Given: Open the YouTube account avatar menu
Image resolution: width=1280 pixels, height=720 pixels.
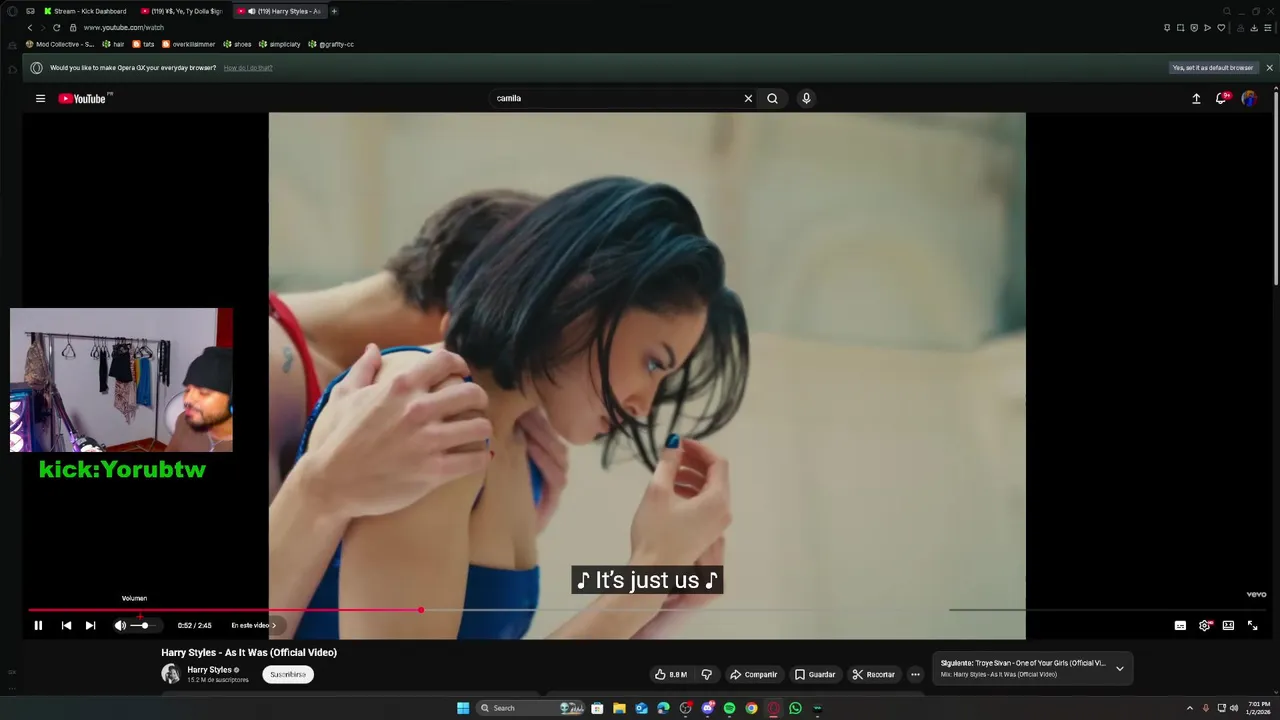Looking at the screenshot, I should tap(1249, 98).
